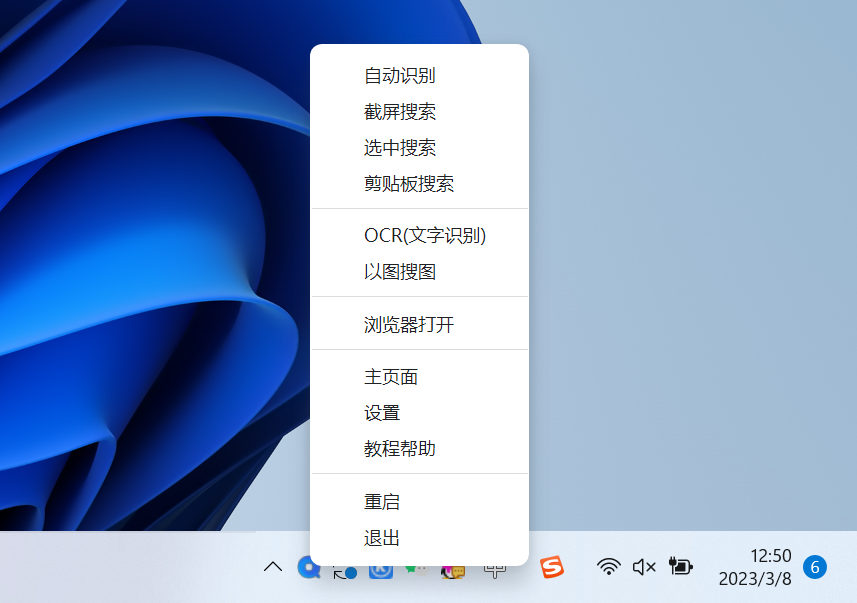Select 教程帮助 menu entry
Viewport: 857px width, 603px height.
tap(419, 449)
